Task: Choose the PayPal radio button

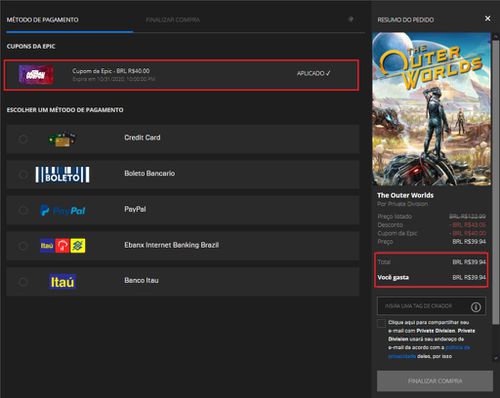Action: coord(23,210)
